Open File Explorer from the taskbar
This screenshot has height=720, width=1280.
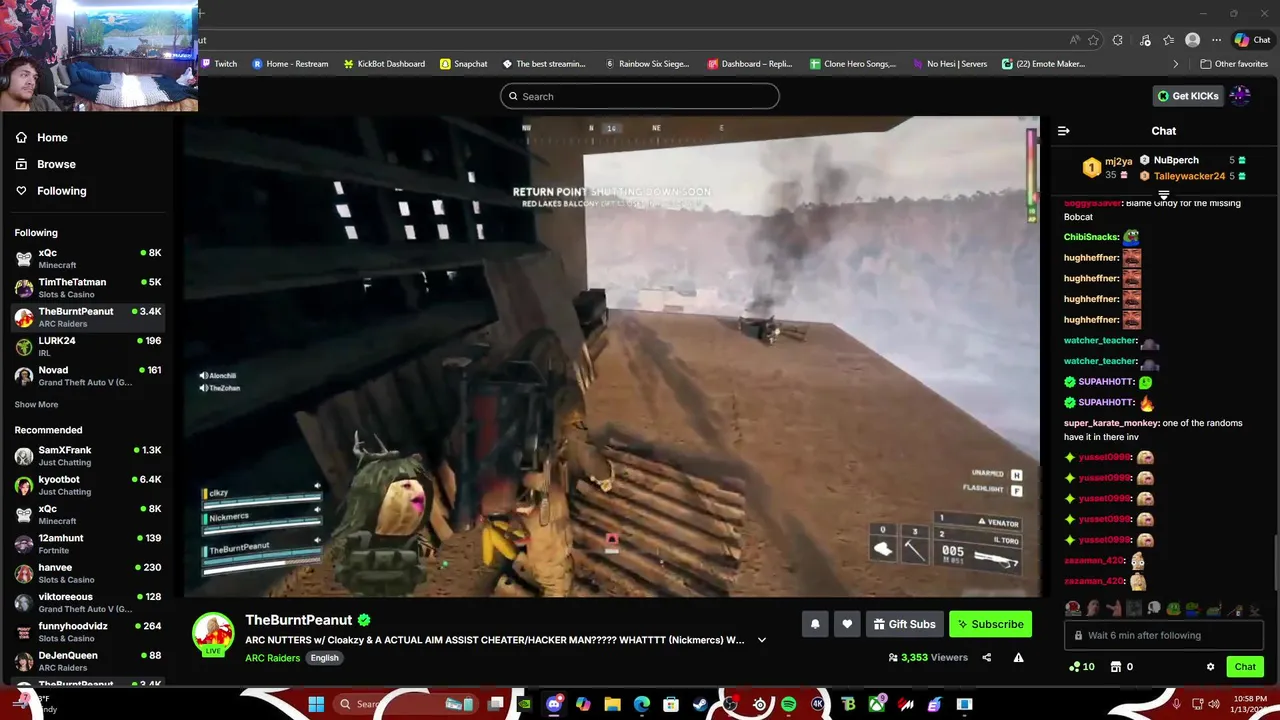click(612, 704)
